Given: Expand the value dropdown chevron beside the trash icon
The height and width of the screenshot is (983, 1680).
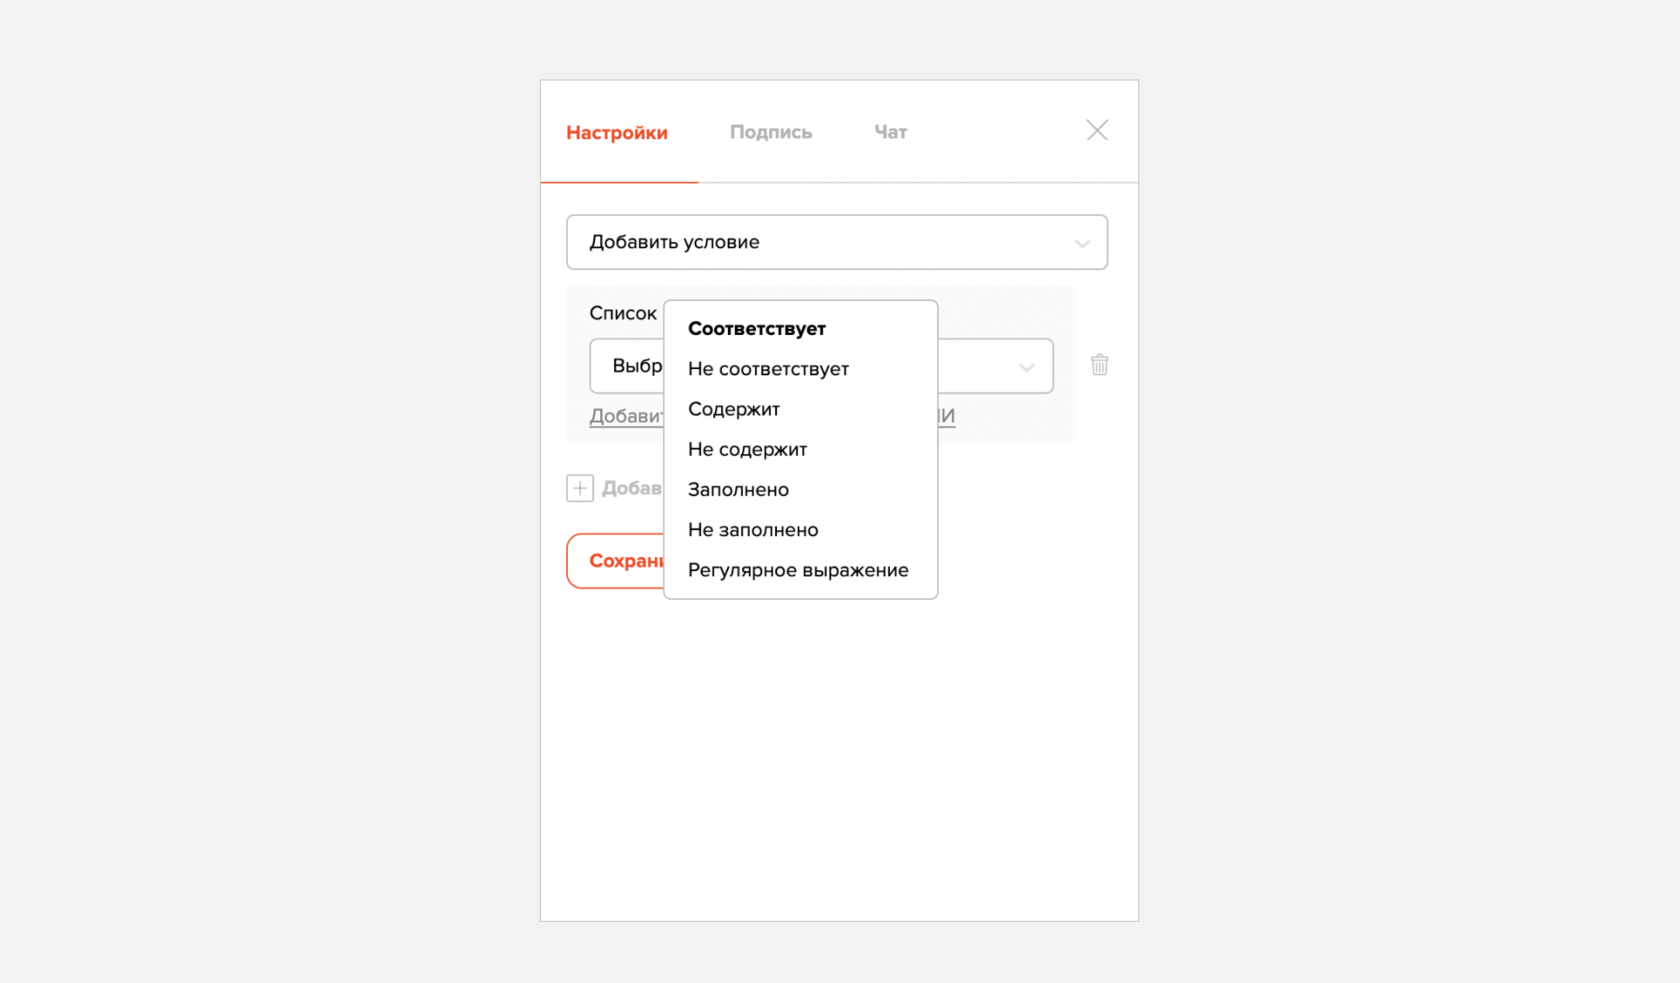Looking at the screenshot, I should click(x=1027, y=367).
